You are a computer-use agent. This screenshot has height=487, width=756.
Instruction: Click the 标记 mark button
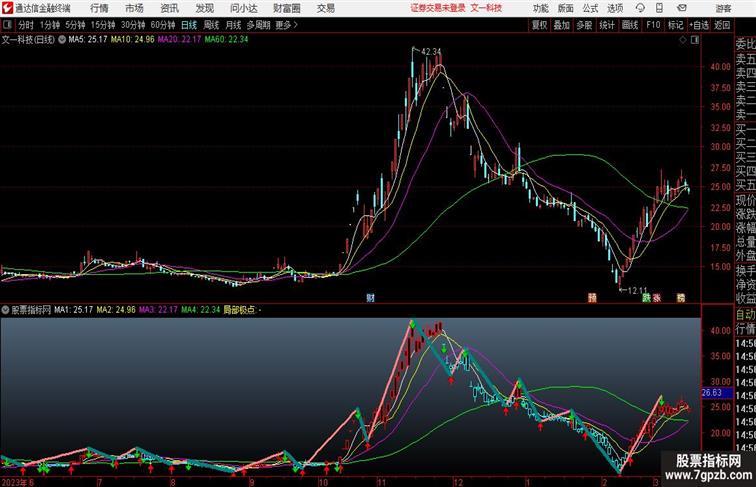[675, 25]
